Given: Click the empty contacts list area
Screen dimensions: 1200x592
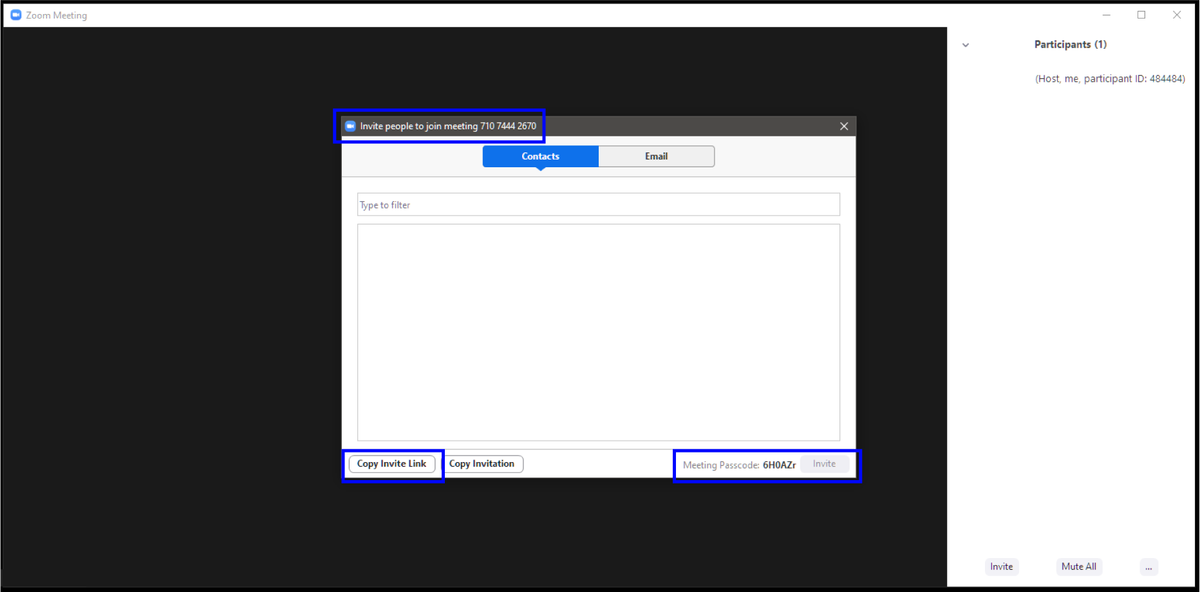Looking at the screenshot, I should click(x=598, y=332).
